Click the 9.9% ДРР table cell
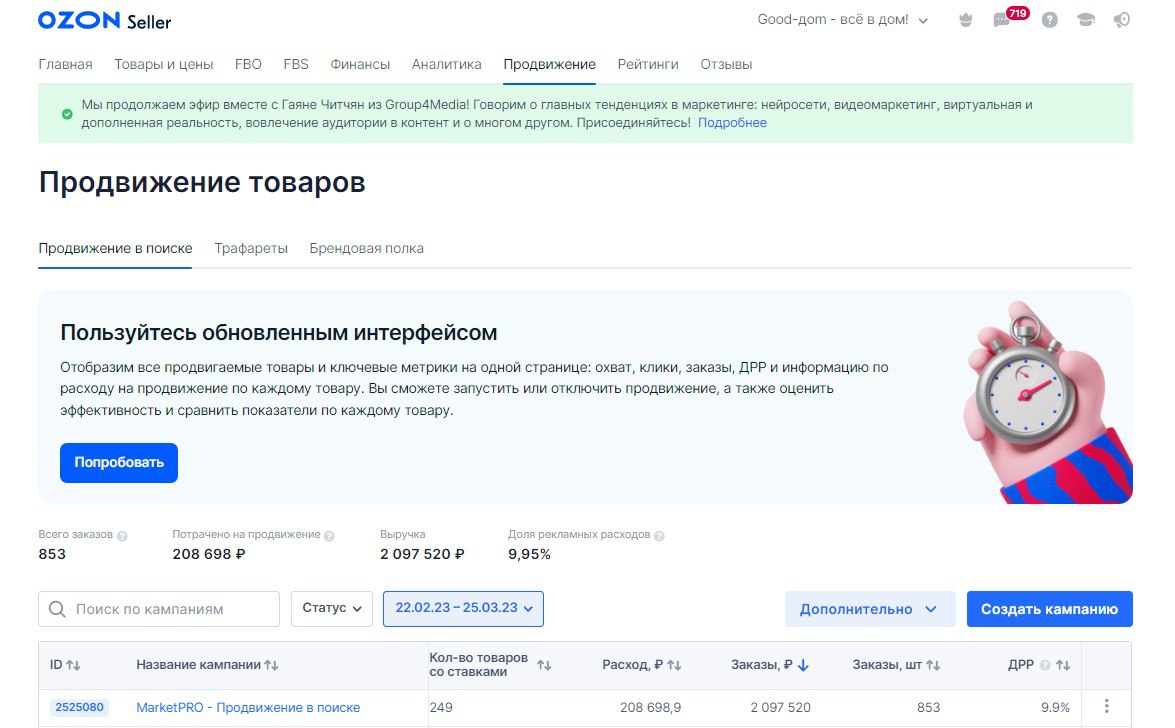The image size is (1175, 728). click(x=1055, y=707)
